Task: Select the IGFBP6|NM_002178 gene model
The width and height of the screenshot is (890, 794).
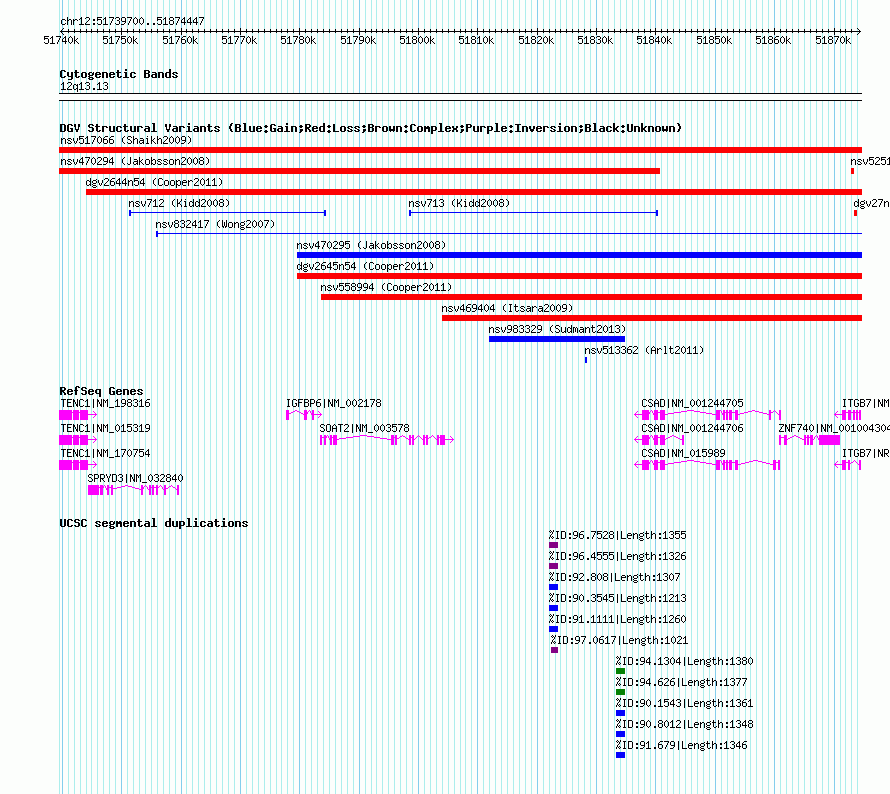Action: click(304, 415)
